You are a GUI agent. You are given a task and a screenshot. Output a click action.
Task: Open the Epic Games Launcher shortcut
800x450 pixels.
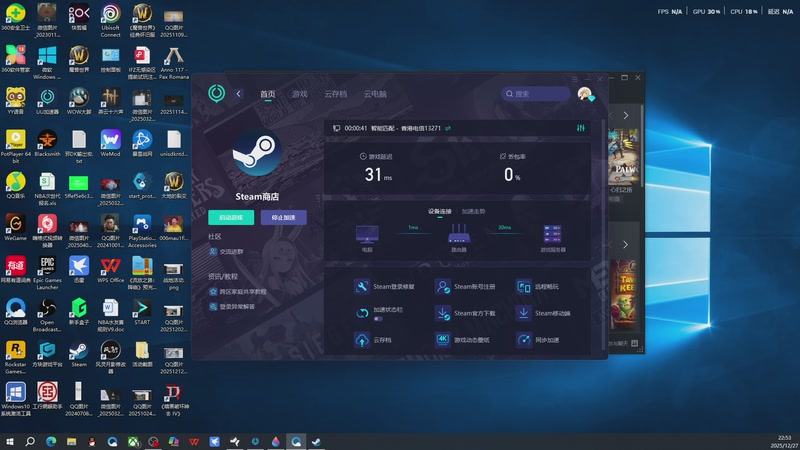[47, 273]
